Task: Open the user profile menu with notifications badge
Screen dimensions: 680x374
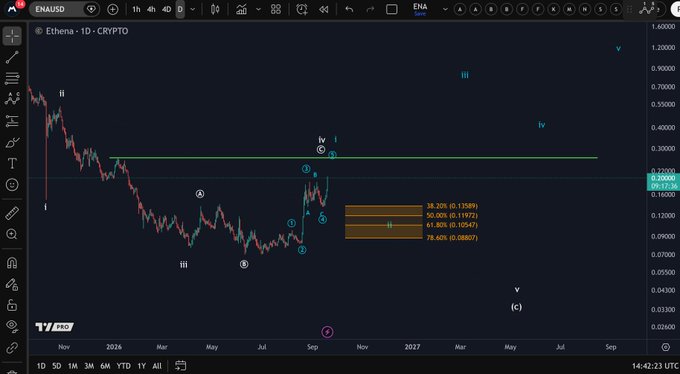Action: pos(13,8)
